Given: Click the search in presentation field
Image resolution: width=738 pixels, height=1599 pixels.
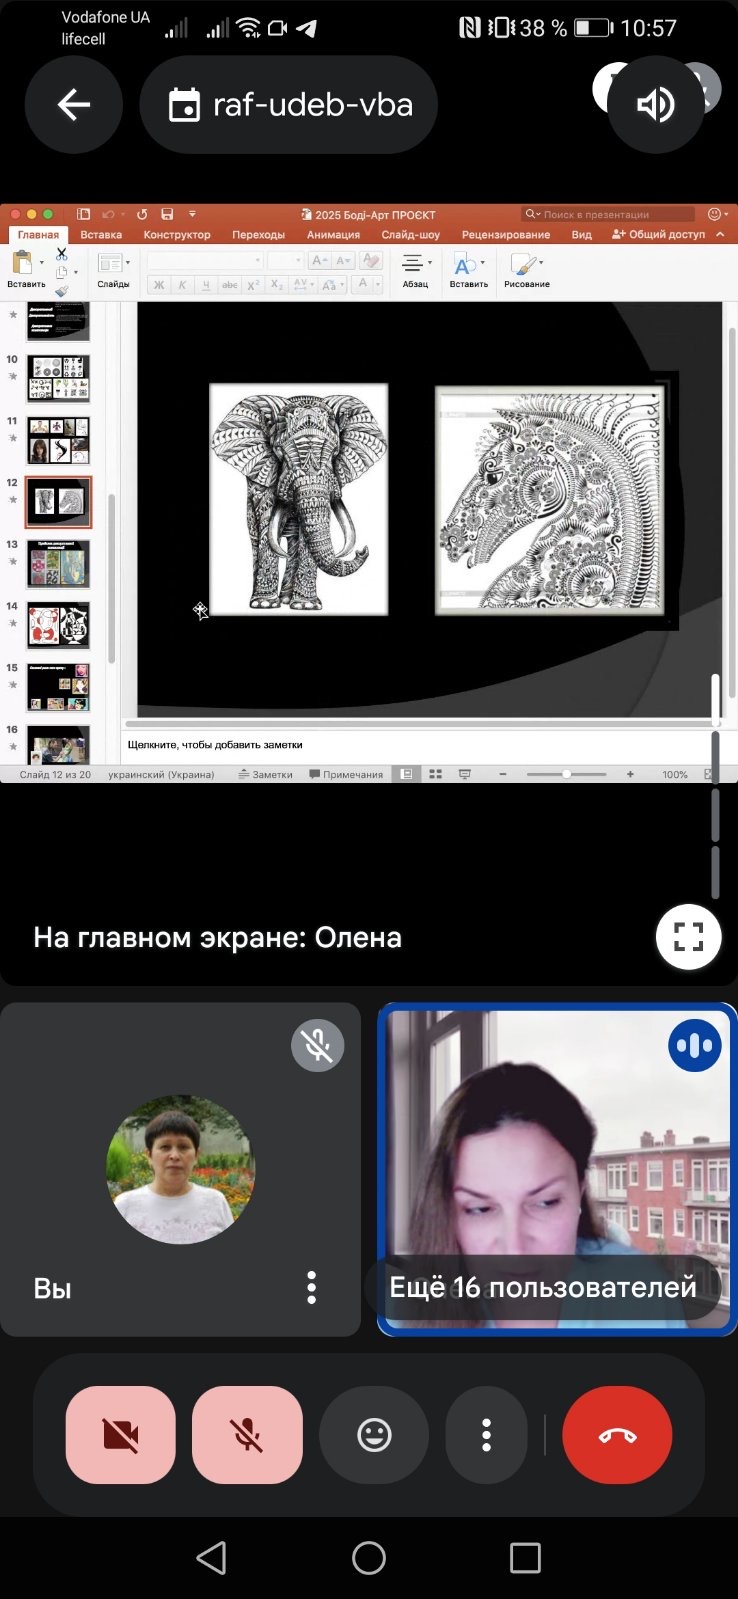Looking at the screenshot, I should 608,214.
